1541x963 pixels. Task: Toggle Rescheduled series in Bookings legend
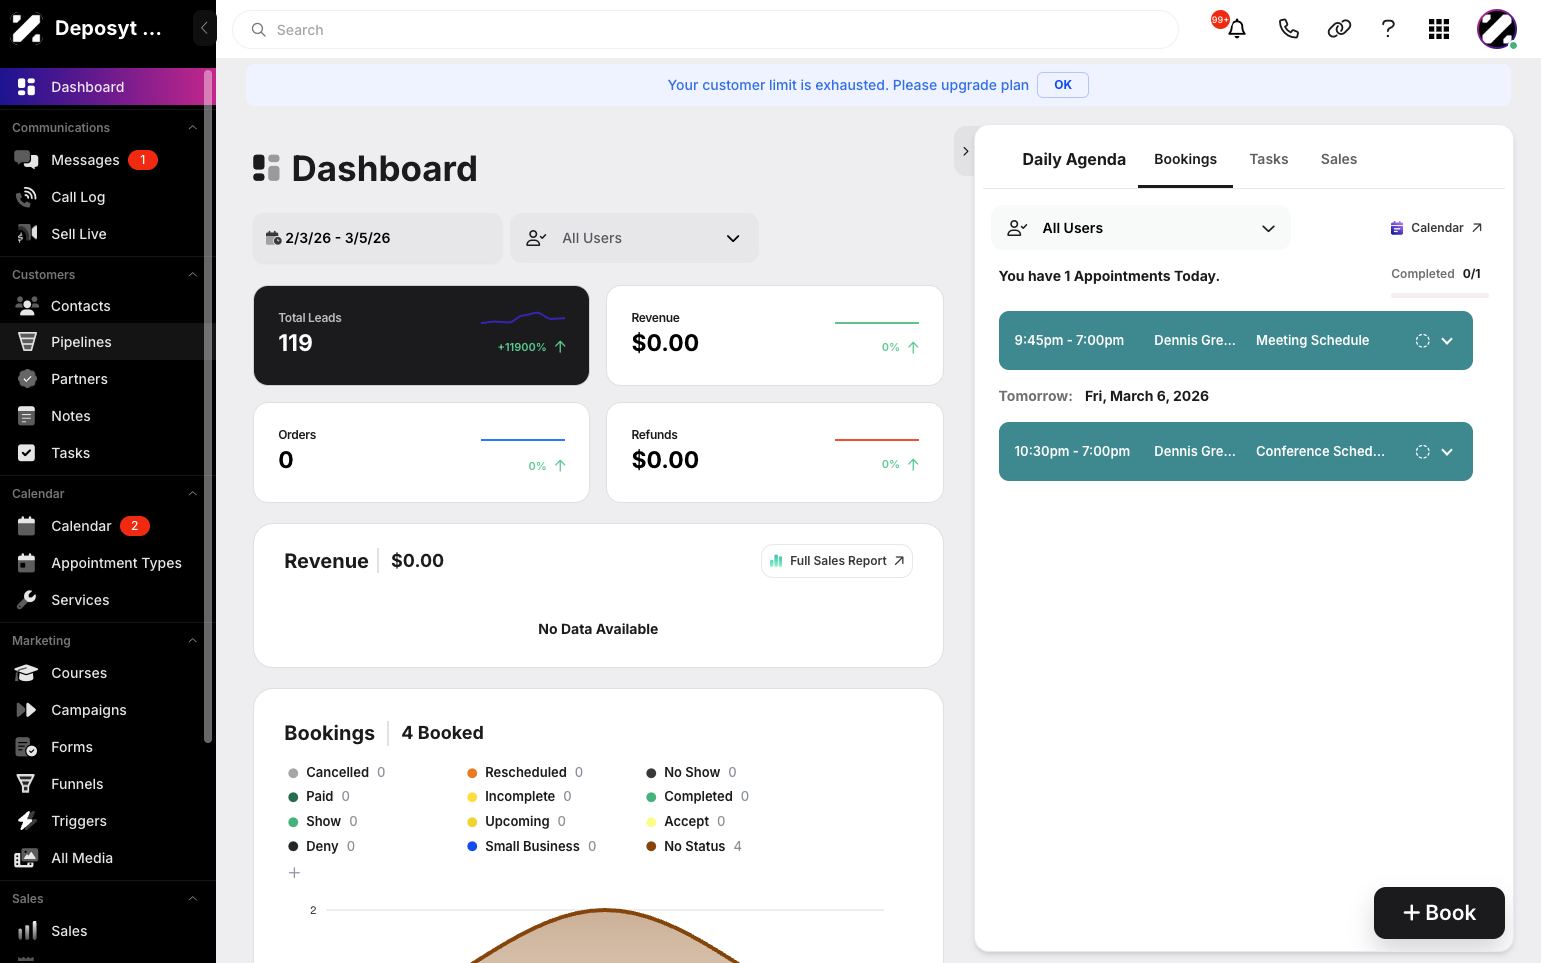[525, 772]
